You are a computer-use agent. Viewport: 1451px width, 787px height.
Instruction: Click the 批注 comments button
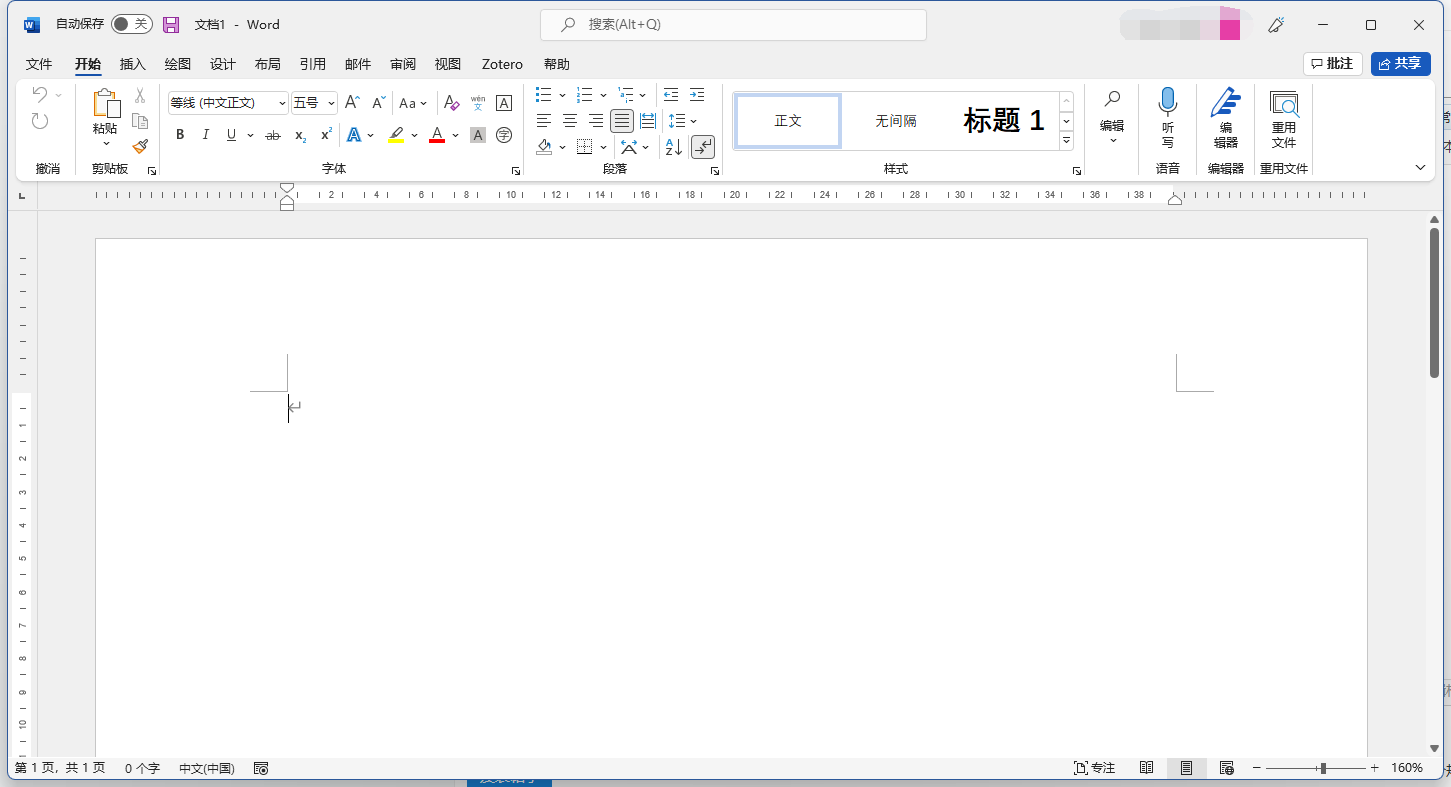tap(1332, 64)
